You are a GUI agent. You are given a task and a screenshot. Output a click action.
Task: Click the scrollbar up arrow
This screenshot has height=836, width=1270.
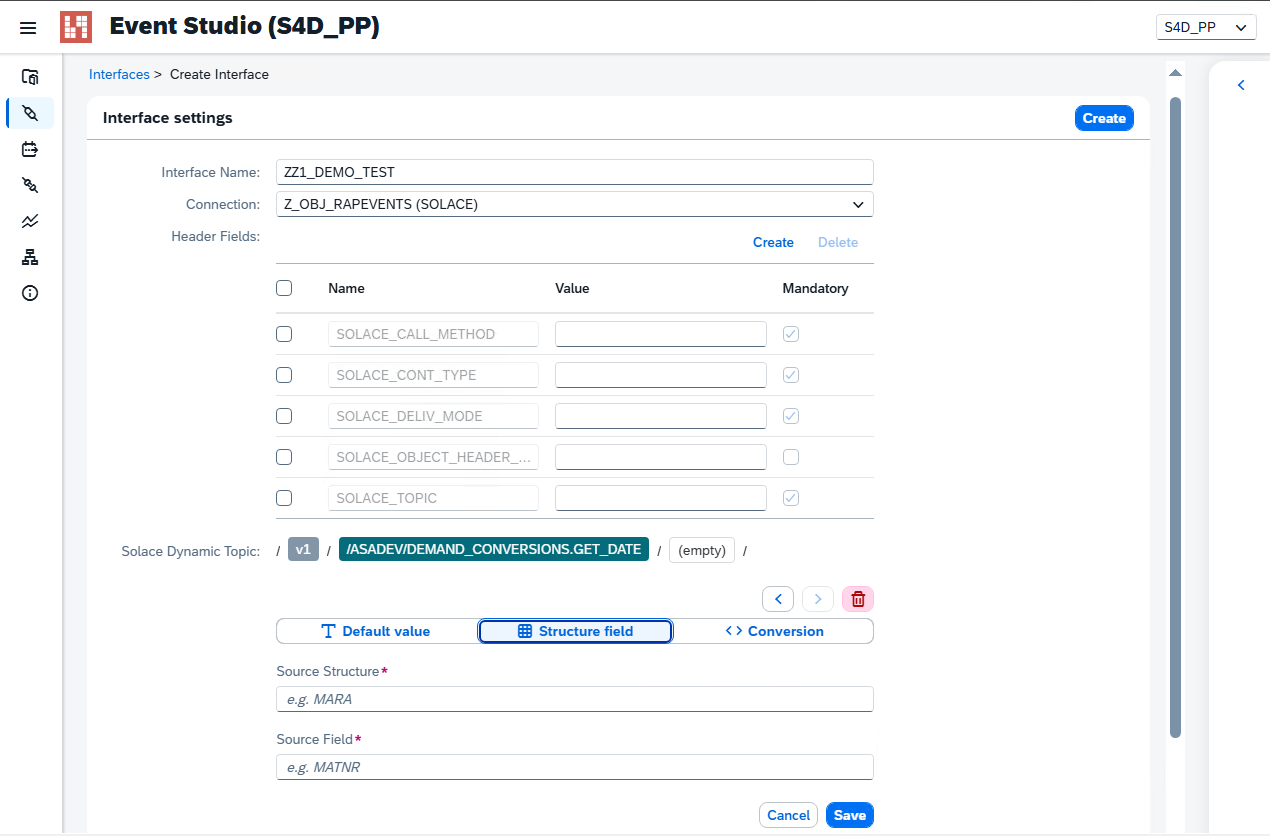click(1176, 73)
